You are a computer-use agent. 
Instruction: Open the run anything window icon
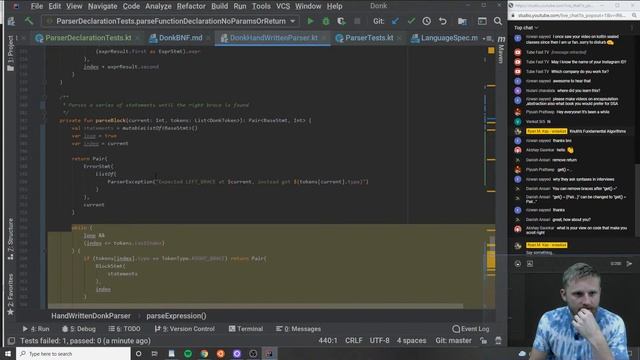482,21
